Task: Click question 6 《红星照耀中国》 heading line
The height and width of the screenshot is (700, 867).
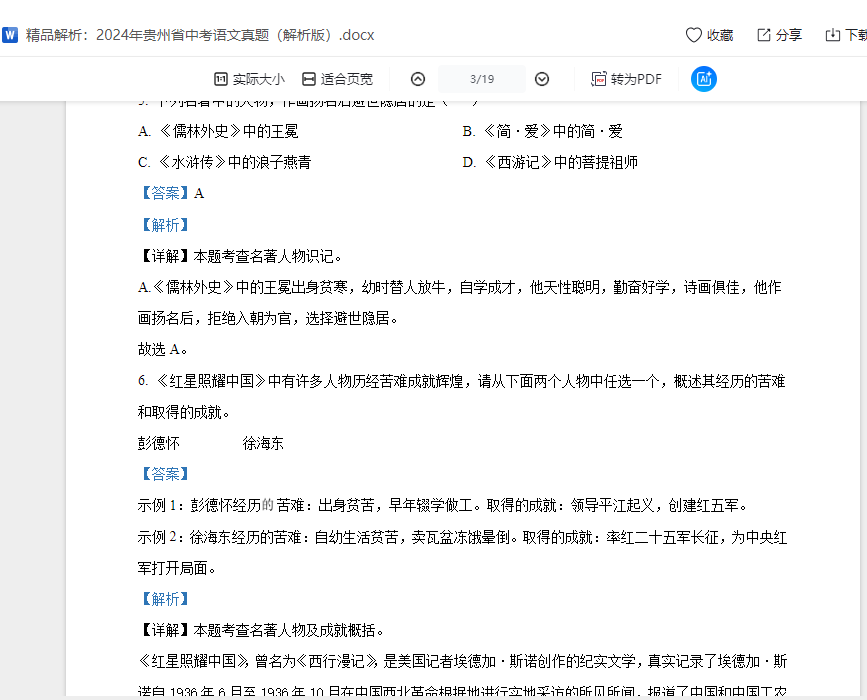Action: (462, 382)
